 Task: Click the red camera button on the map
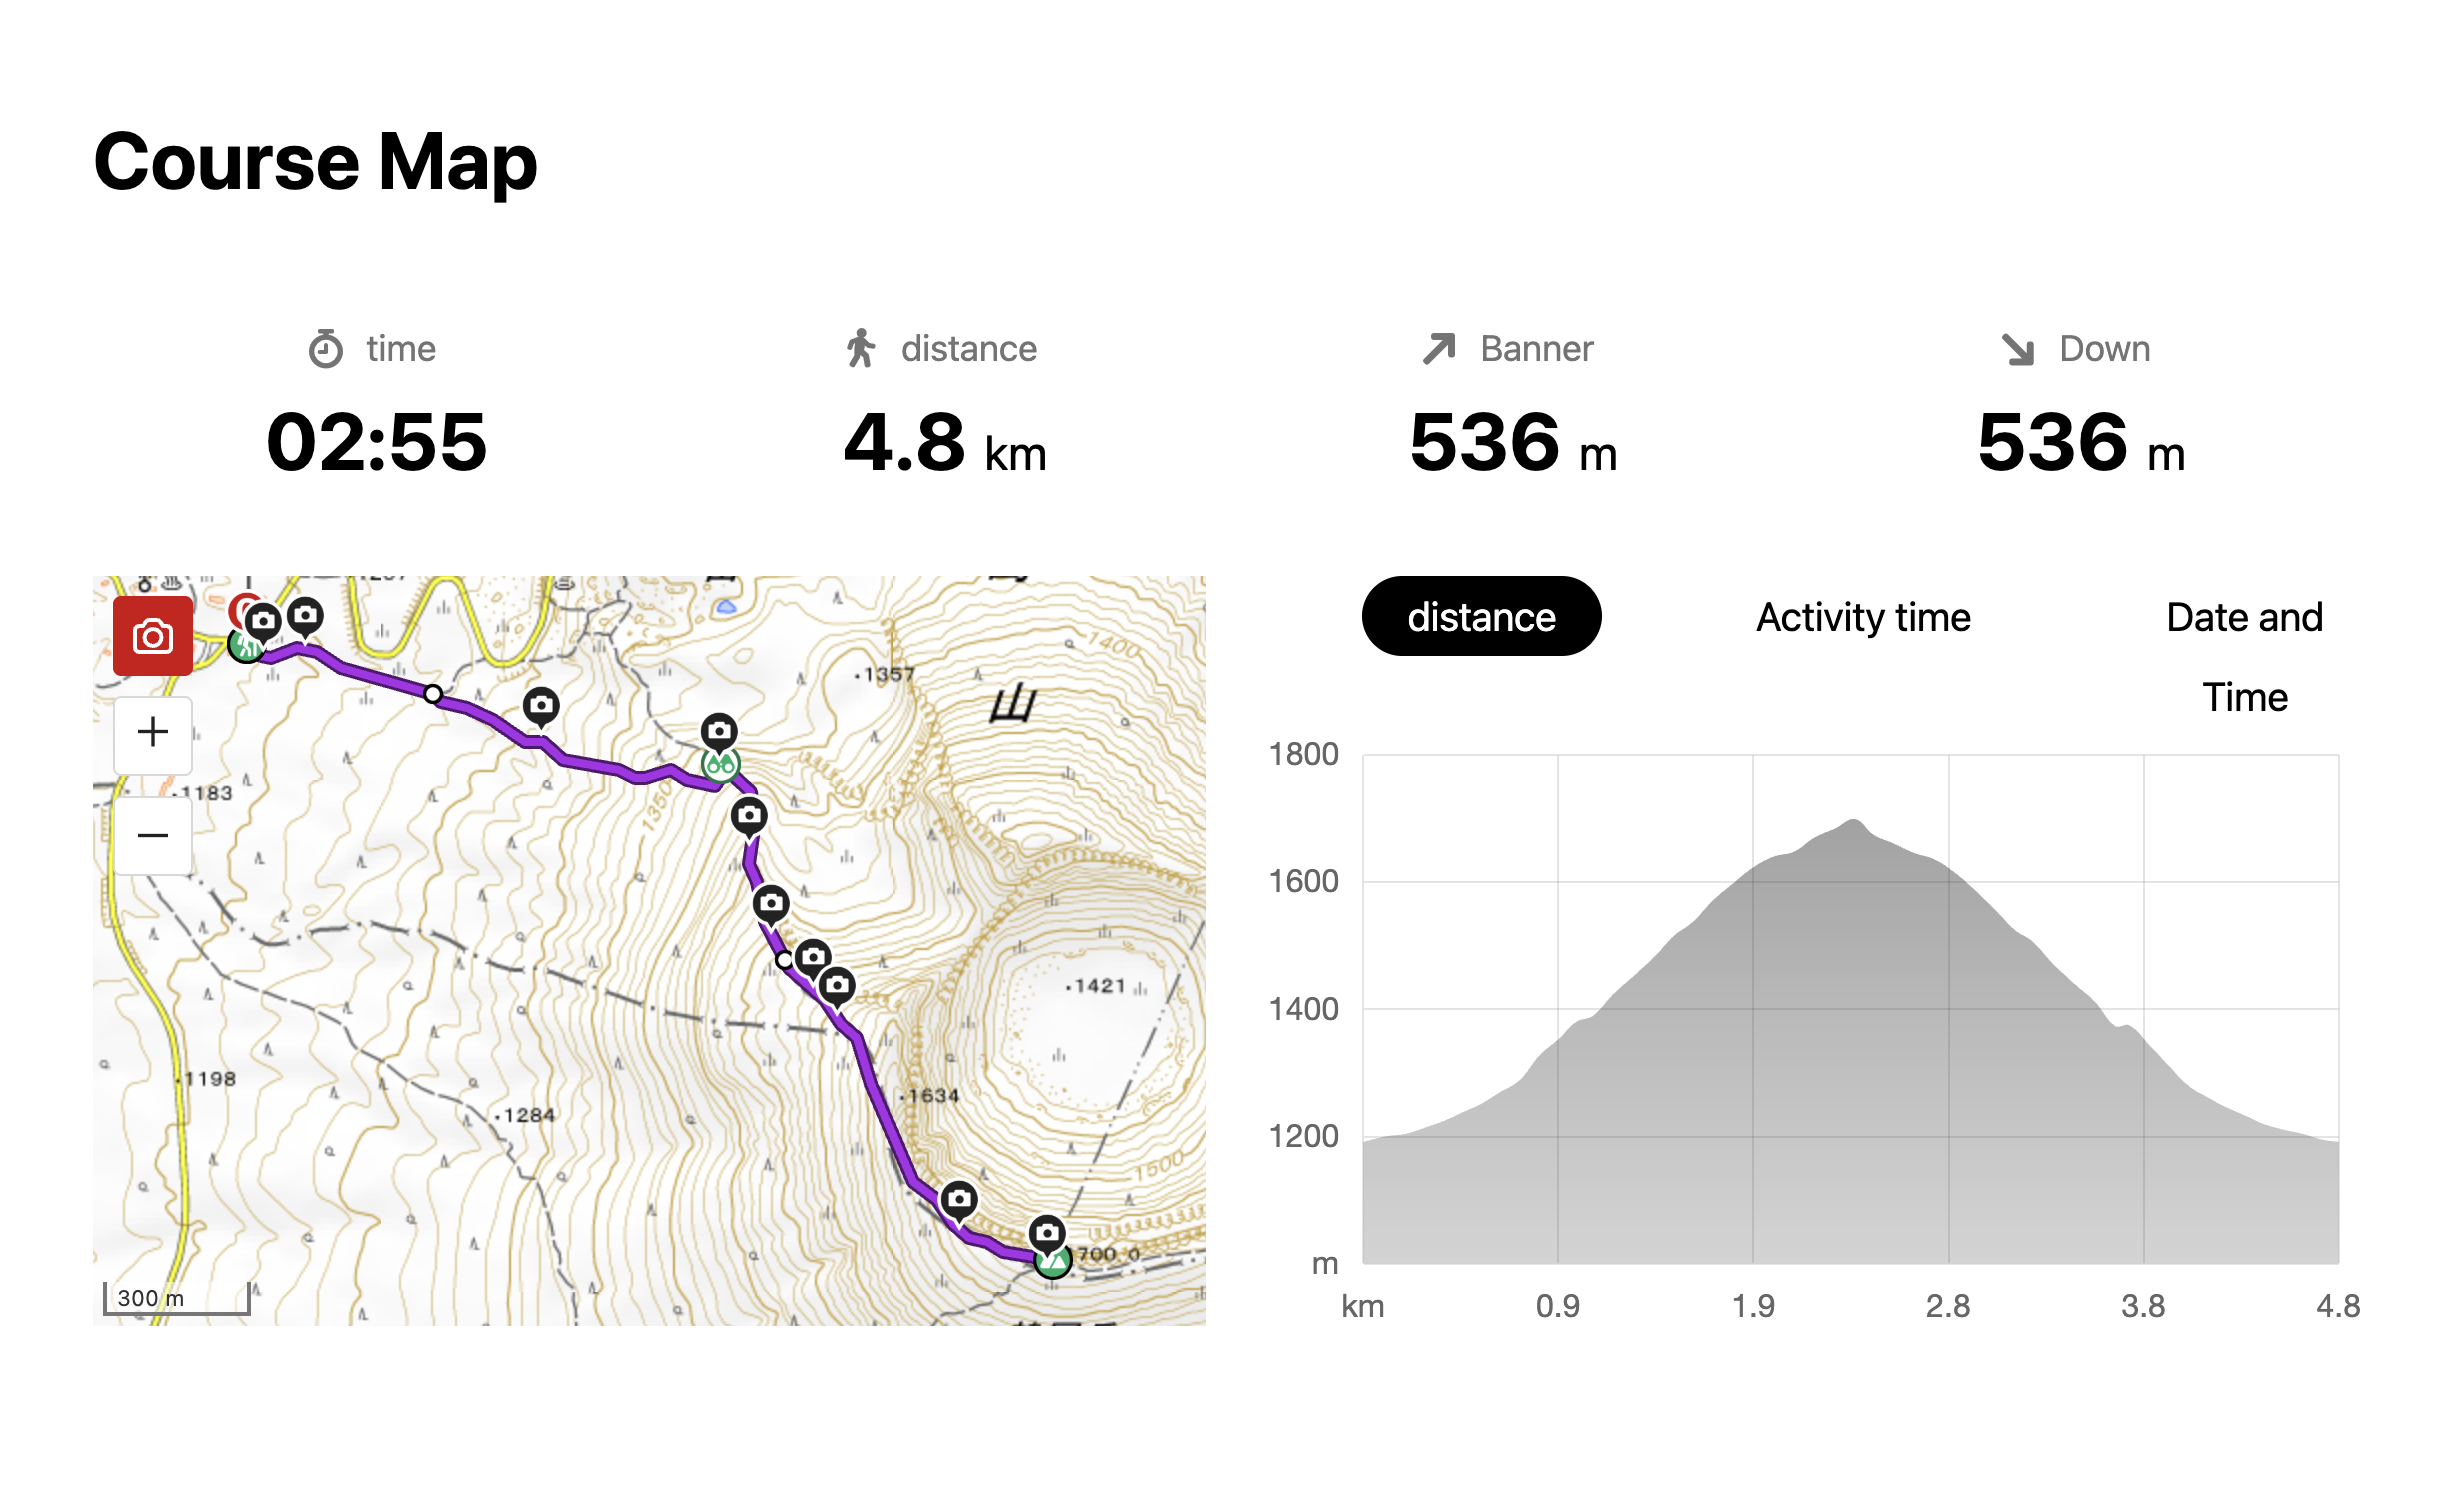click(152, 636)
